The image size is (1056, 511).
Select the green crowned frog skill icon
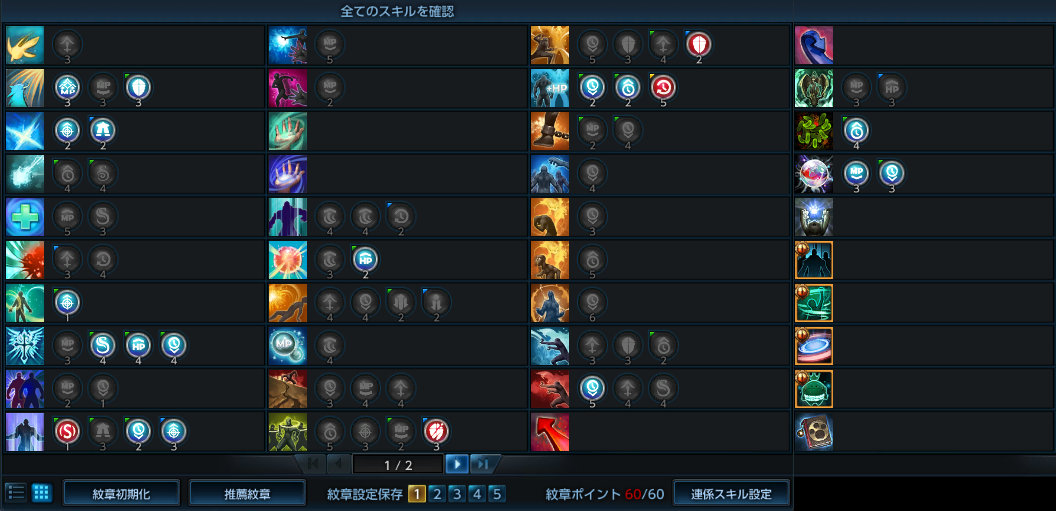[x=814, y=389]
